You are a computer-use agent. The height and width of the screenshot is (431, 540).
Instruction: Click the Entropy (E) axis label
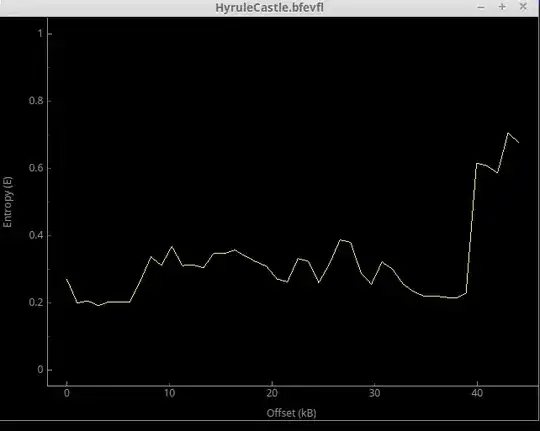(7, 202)
